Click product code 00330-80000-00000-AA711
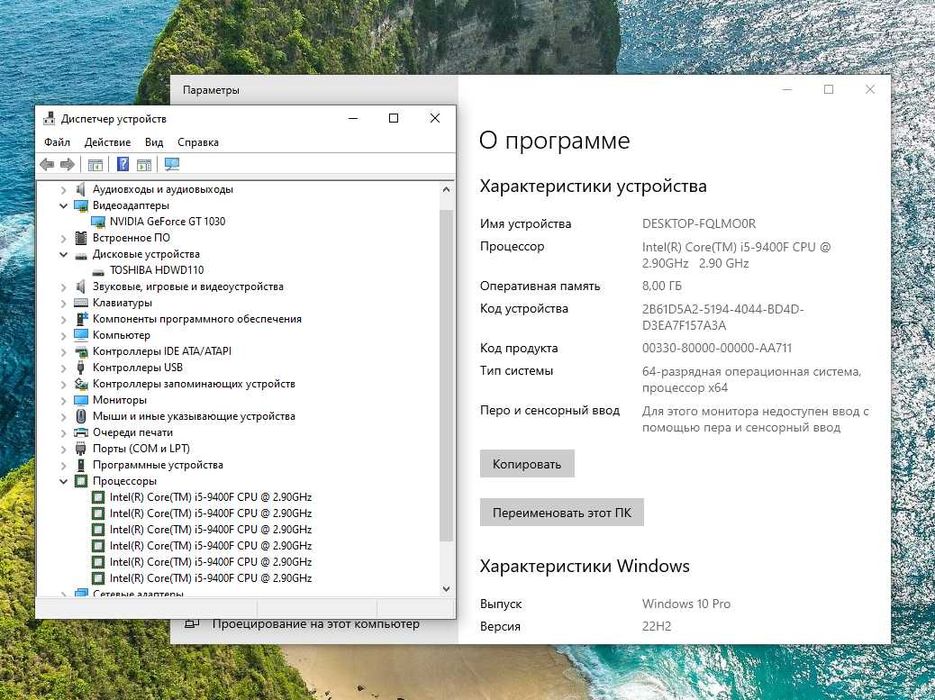This screenshot has height=700, width=935. click(x=717, y=348)
